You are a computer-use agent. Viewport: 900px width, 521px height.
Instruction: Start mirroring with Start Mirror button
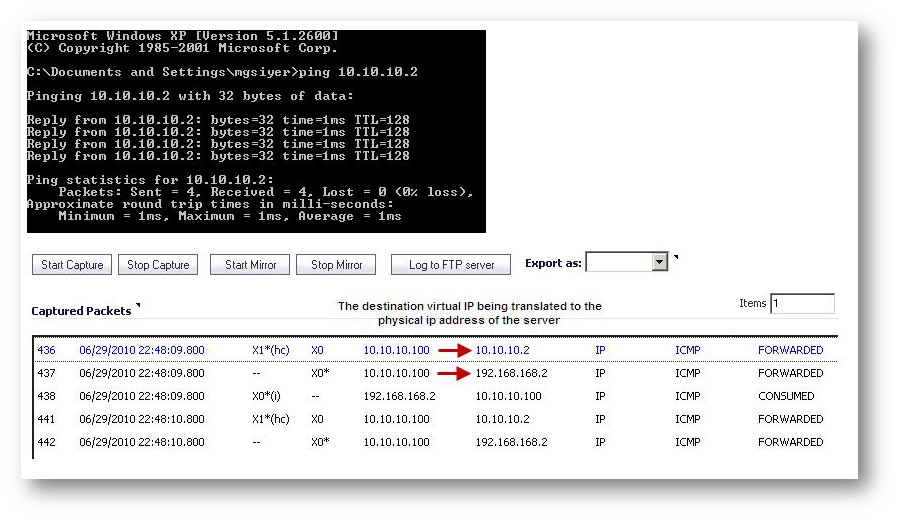(x=250, y=265)
